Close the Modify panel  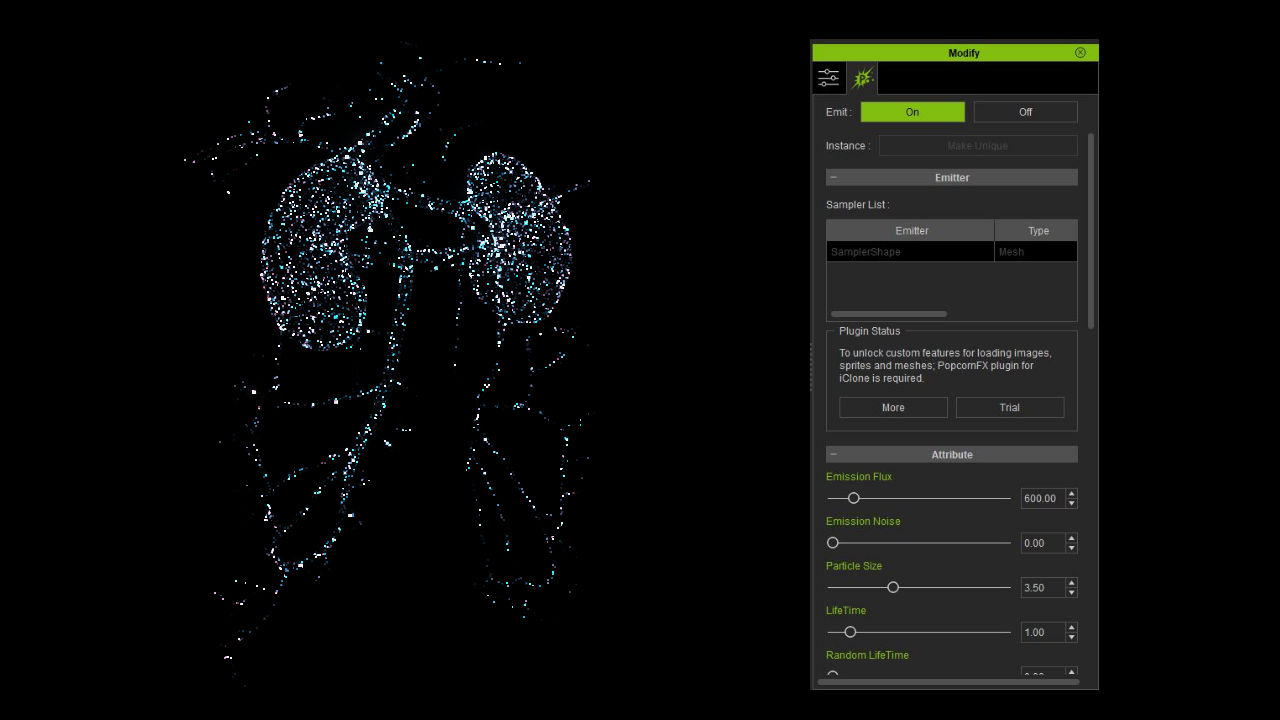(1080, 53)
